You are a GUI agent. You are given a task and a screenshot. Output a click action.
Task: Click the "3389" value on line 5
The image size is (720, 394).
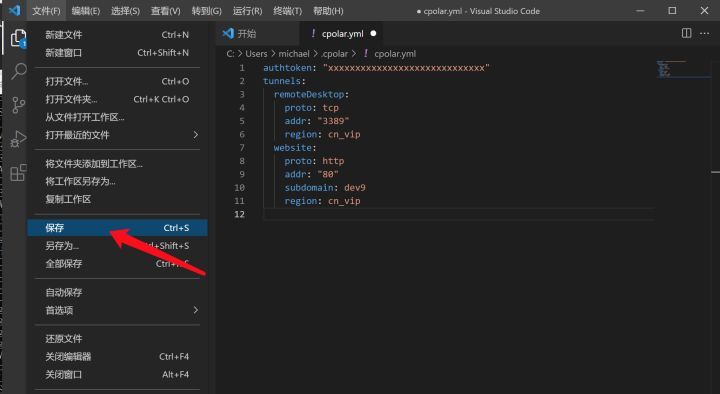pyautogui.click(x=333, y=121)
